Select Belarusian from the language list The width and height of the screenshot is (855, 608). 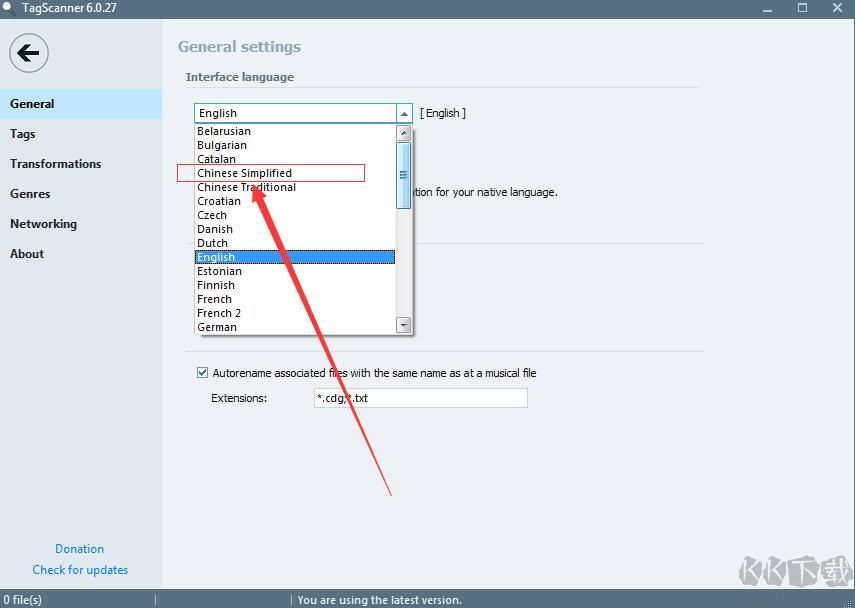[x=295, y=131]
